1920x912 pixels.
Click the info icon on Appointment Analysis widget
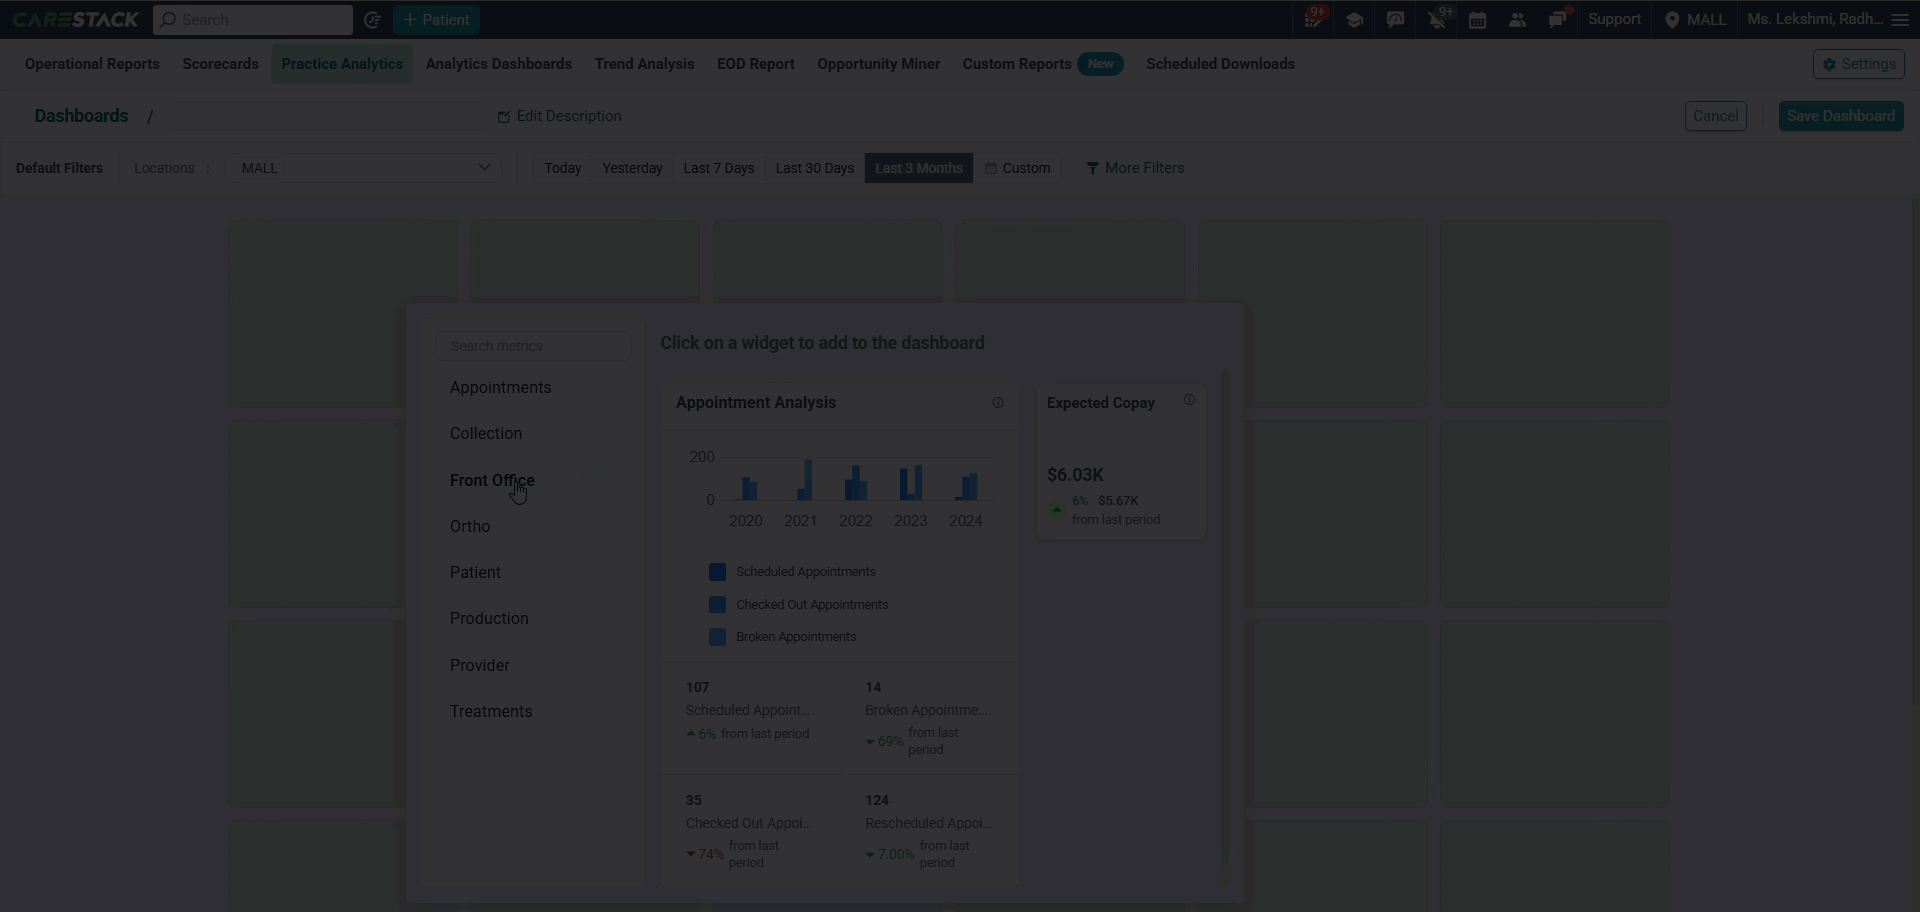tap(998, 403)
